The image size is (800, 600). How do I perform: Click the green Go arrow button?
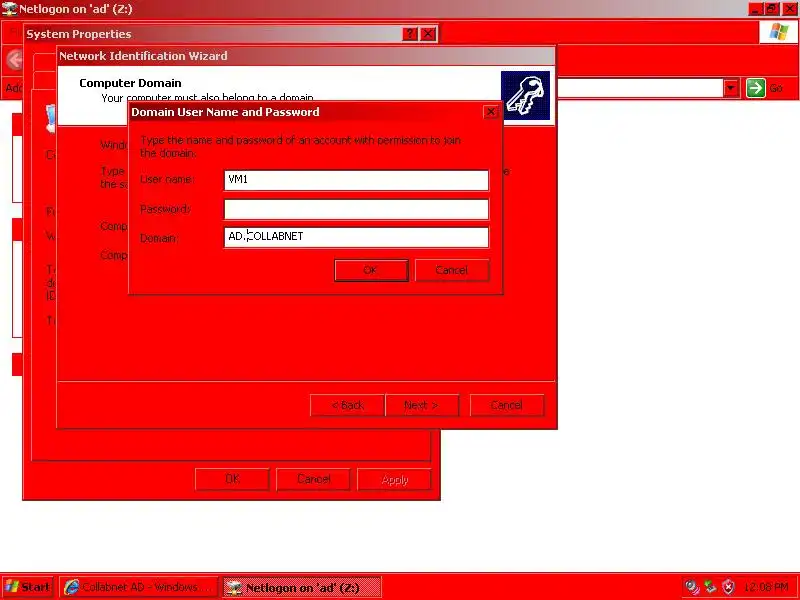tap(756, 88)
